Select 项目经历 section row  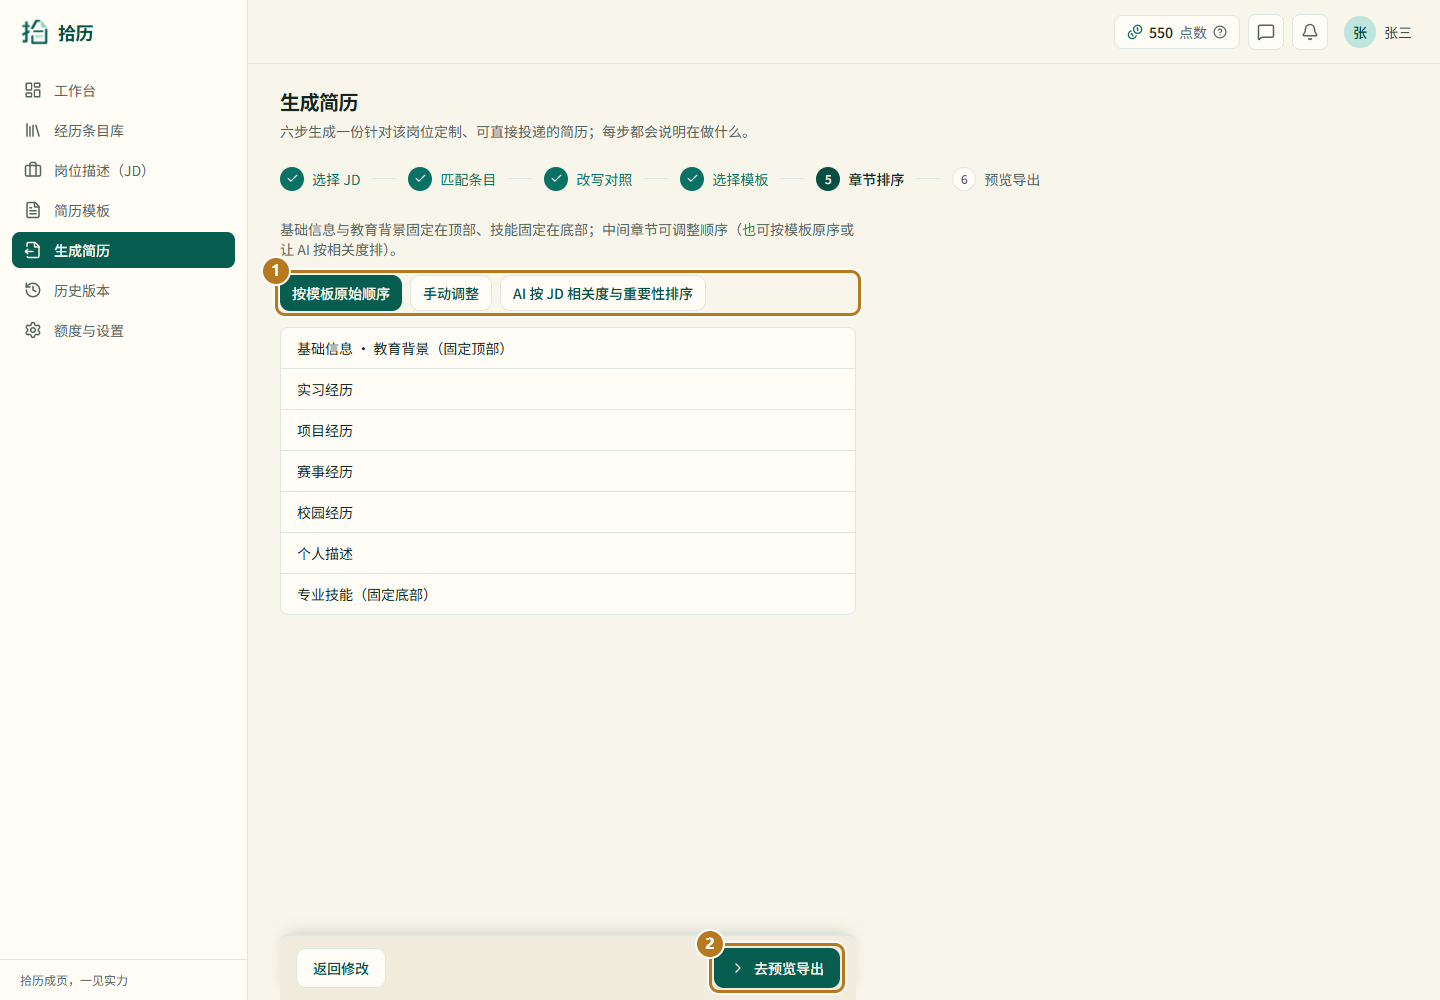[x=568, y=430]
